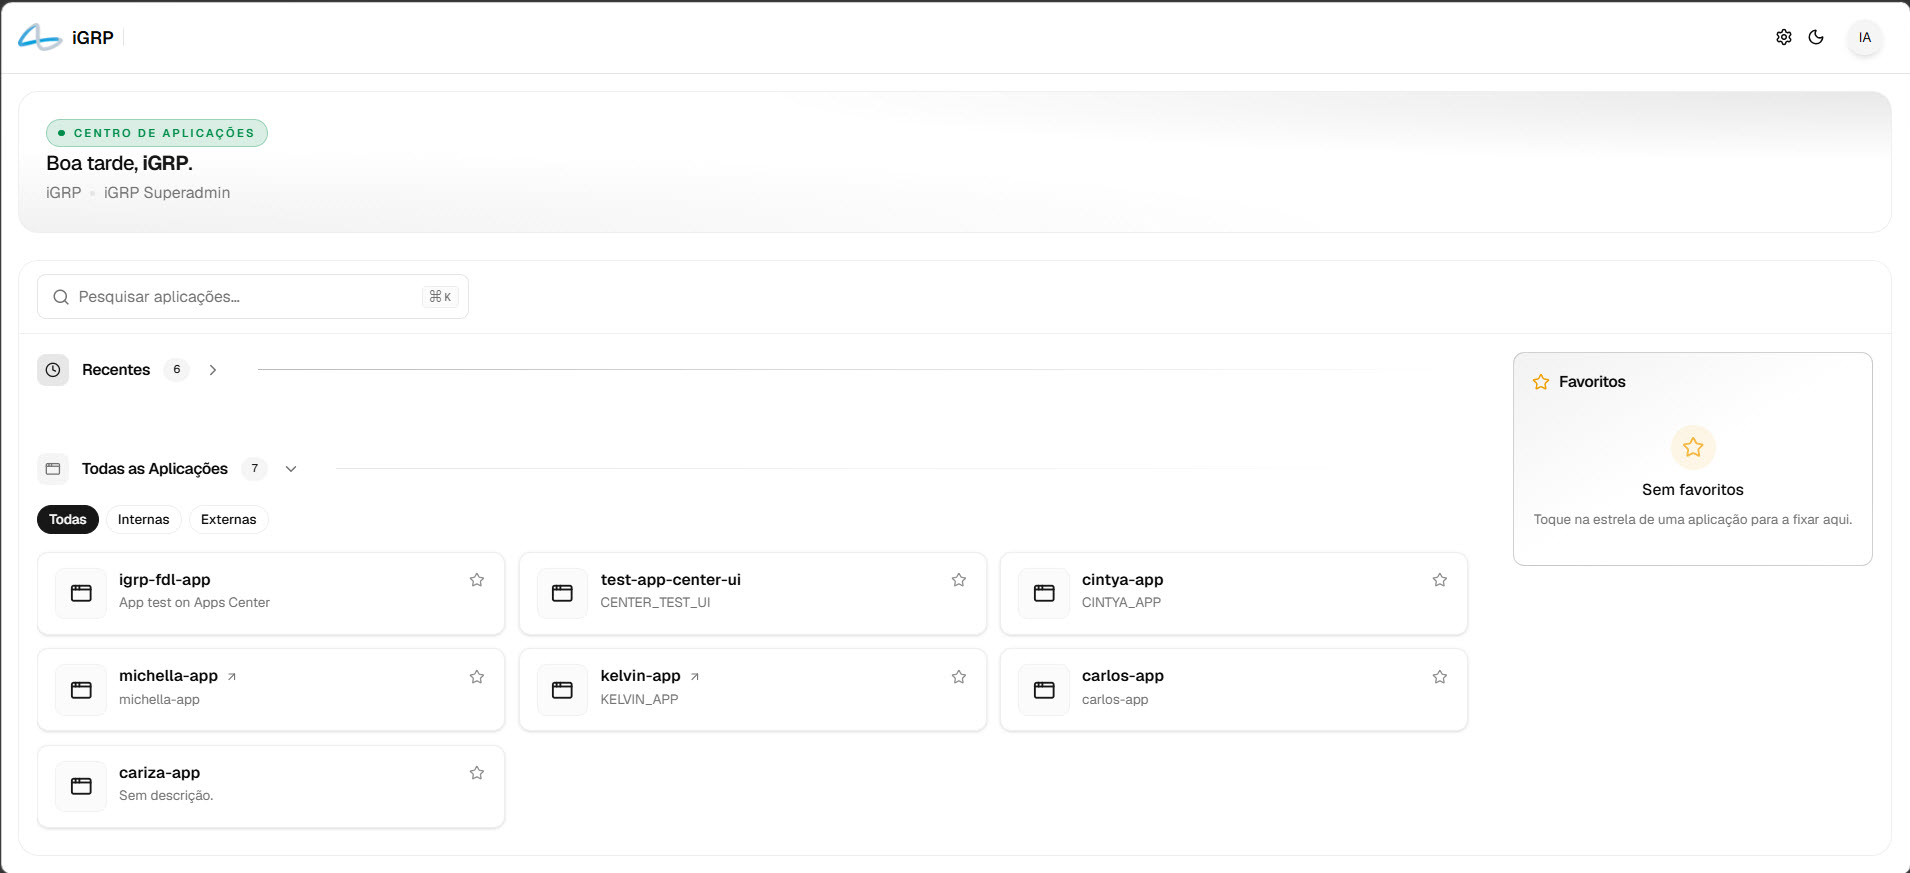The height and width of the screenshot is (873, 1910).
Task: Click the michella-app window icon
Action: tap(81, 690)
